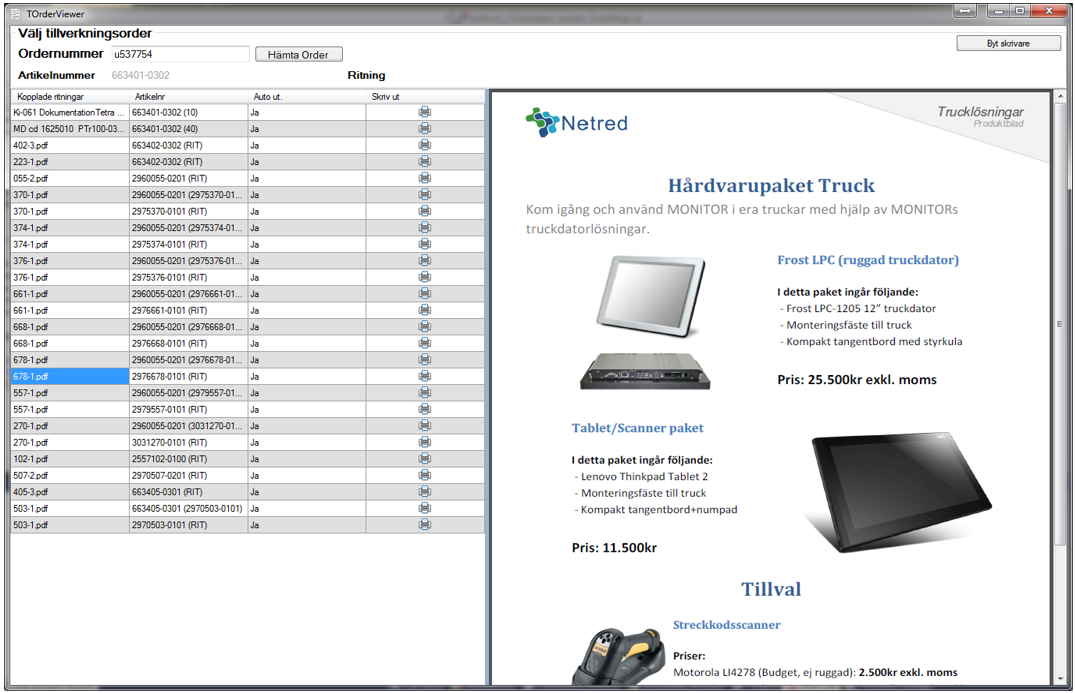Click the TOrderViewer window icon
The width and height of the screenshot is (1075, 693).
coord(16,13)
